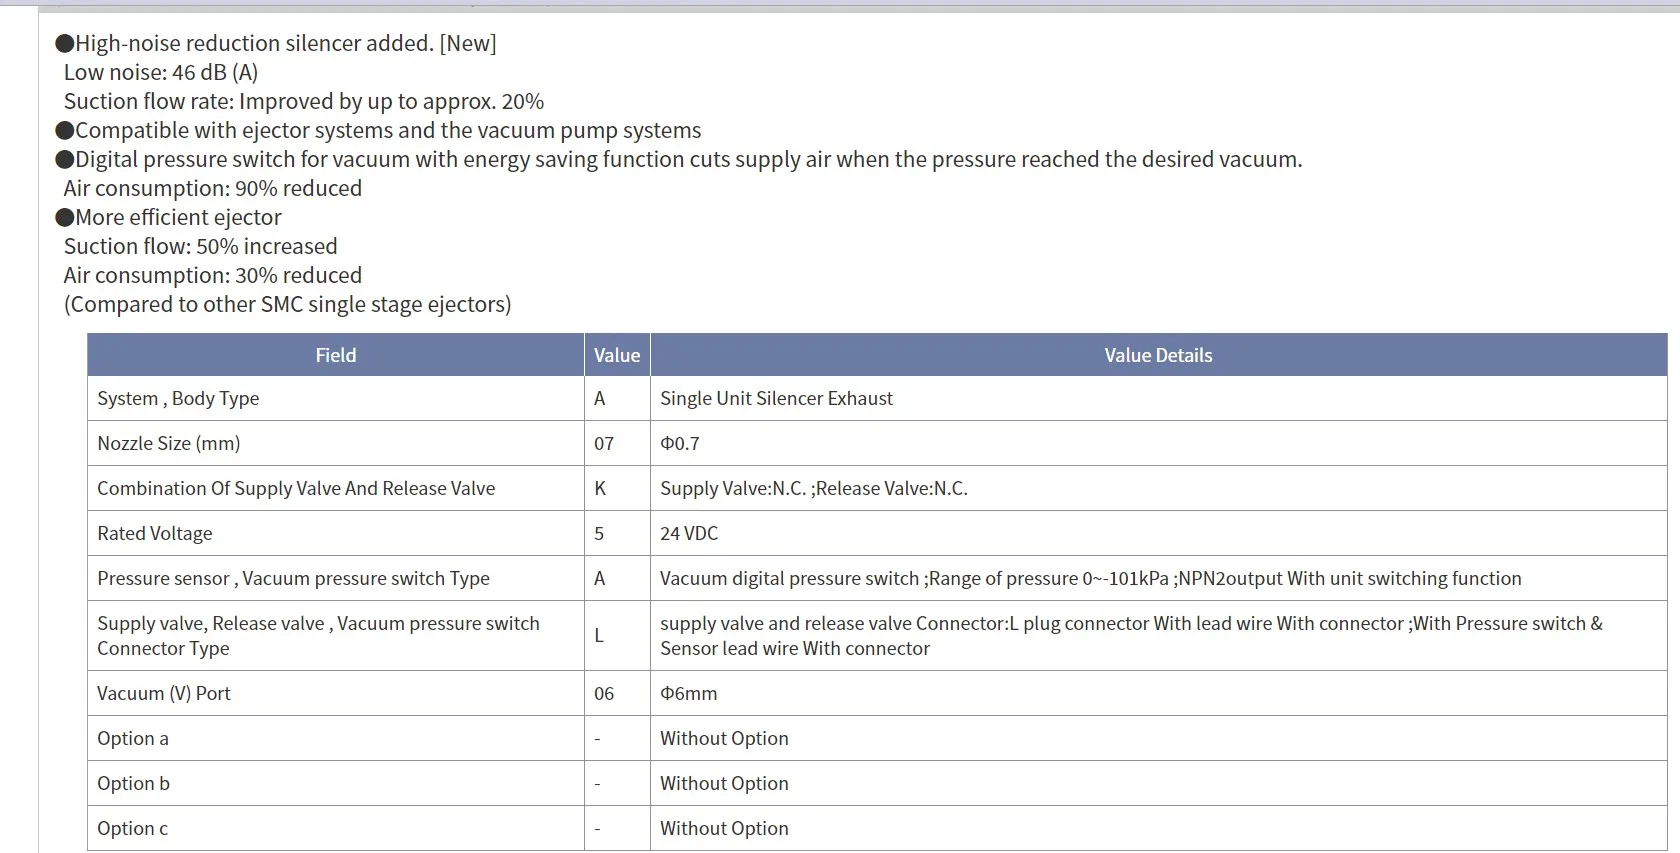The width and height of the screenshot is (1680, 853).
Task: Click the Field column header
Action: pos(336,355)
